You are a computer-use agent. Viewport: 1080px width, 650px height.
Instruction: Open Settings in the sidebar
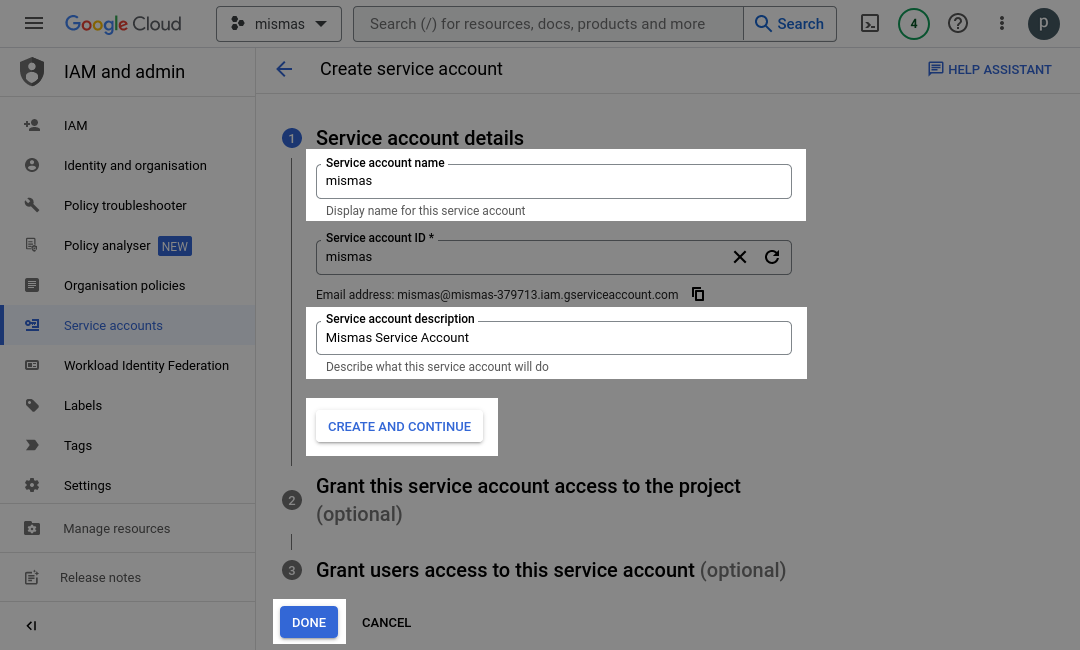[x=127, y=485]
